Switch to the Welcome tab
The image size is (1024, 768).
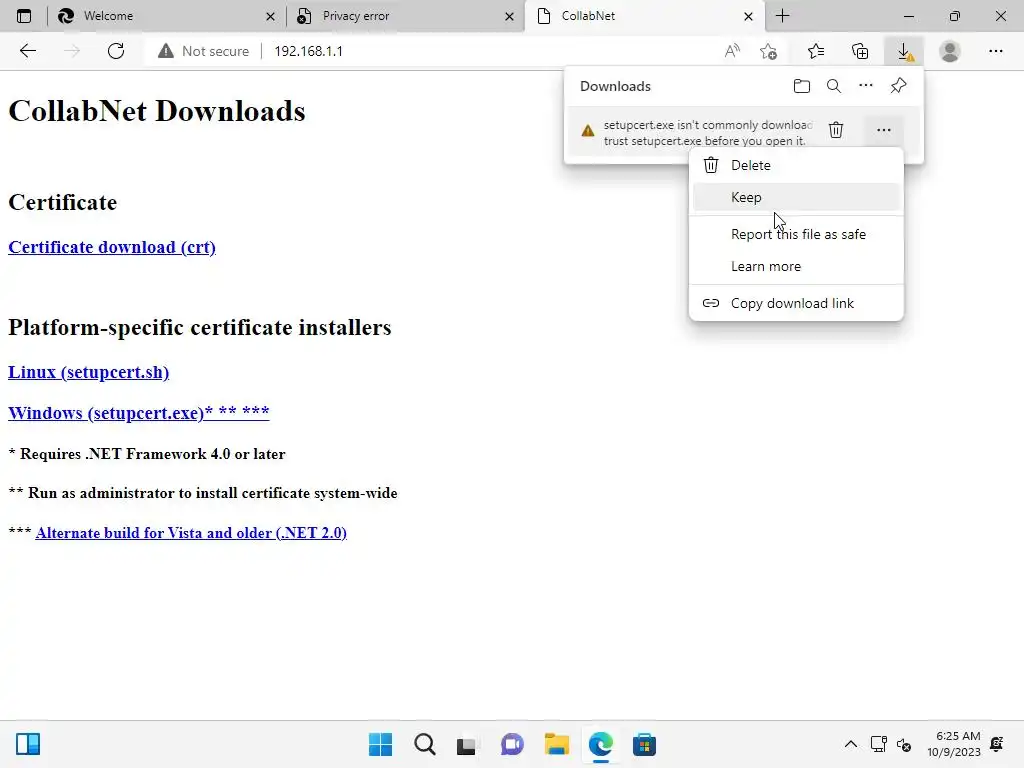[166, 16]
